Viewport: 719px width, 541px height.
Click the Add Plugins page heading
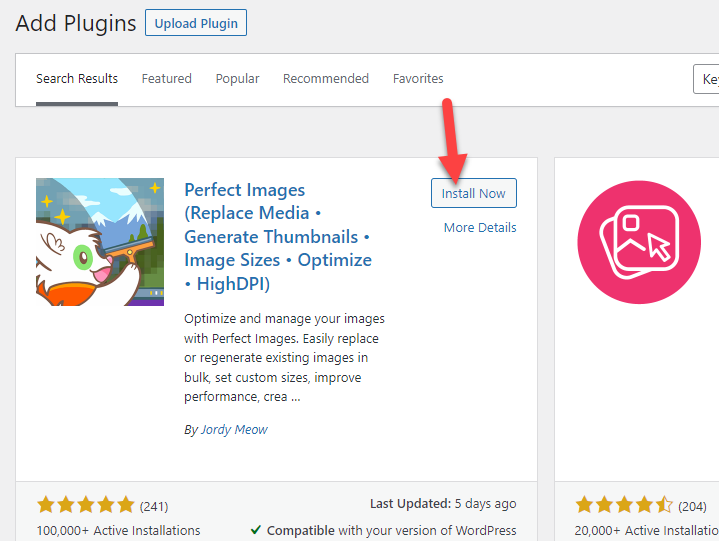point(76,23)
